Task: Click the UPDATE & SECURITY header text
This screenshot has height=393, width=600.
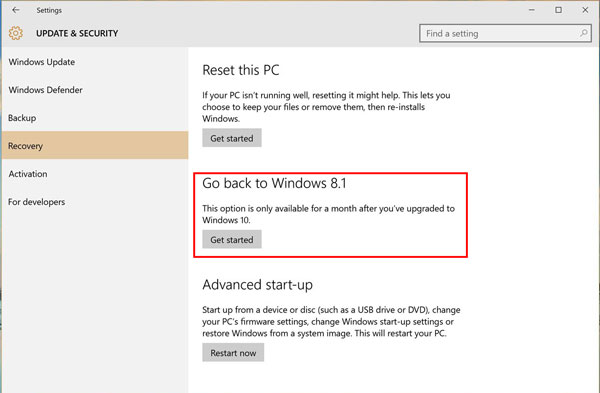Action: pos(77,33)
